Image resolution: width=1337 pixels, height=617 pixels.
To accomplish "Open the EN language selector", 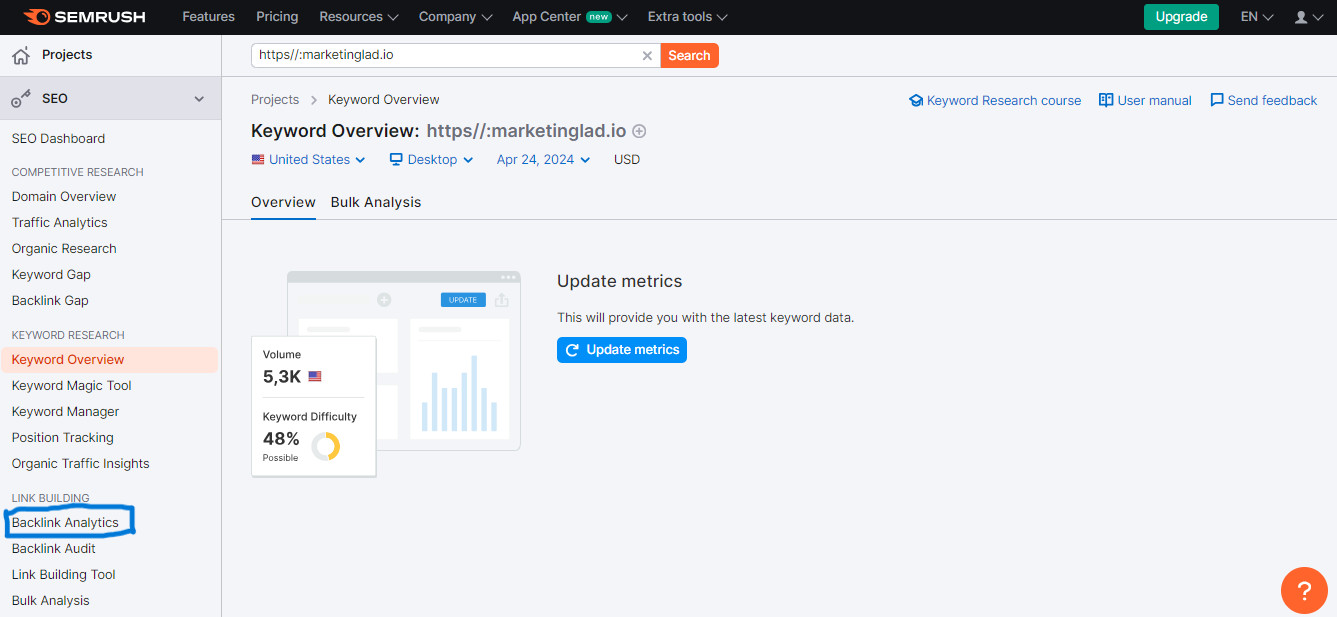I will tap(1257, 17).
